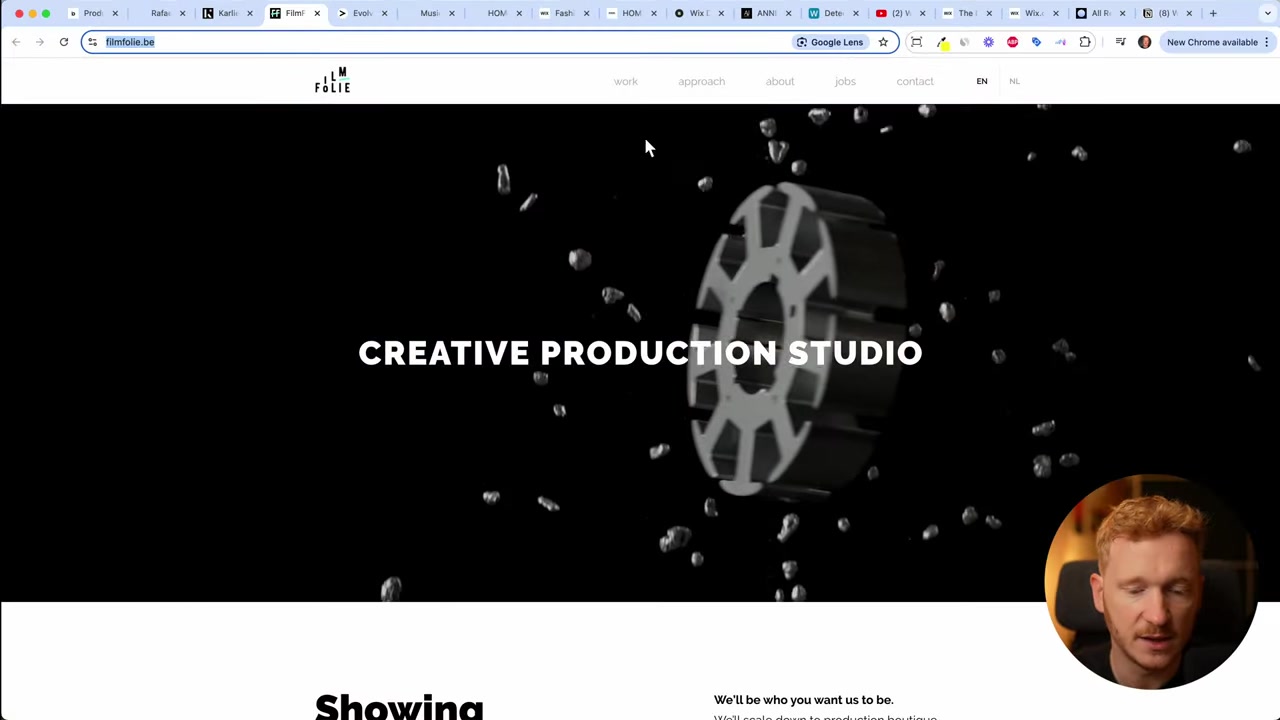Go back in browser history

[x=16, y=42]
